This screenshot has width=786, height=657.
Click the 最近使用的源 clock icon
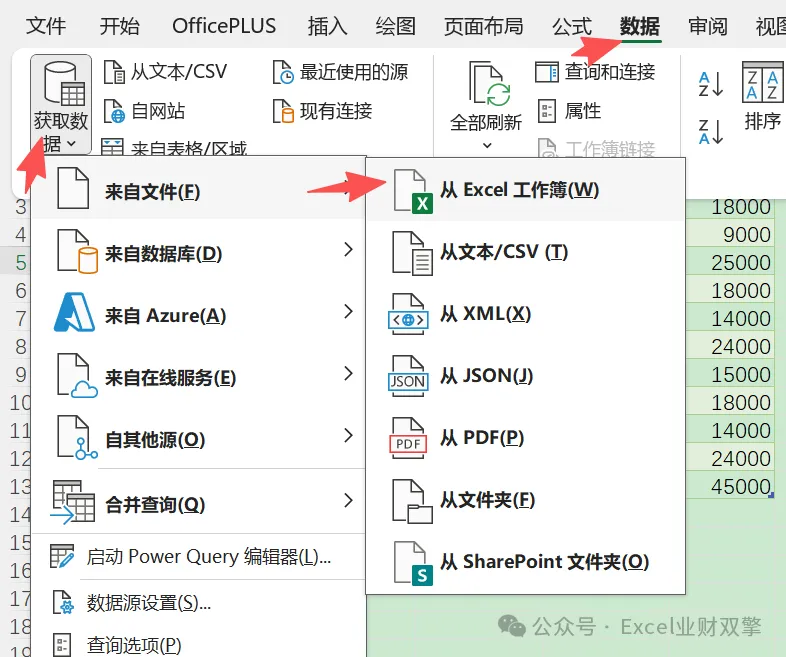(x=283, y=72)
